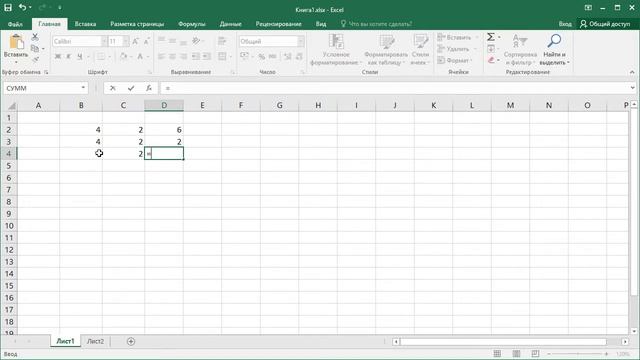Toggle Italic (К) formatting
The width and height of the screenshot is (640, 360).
69,56
